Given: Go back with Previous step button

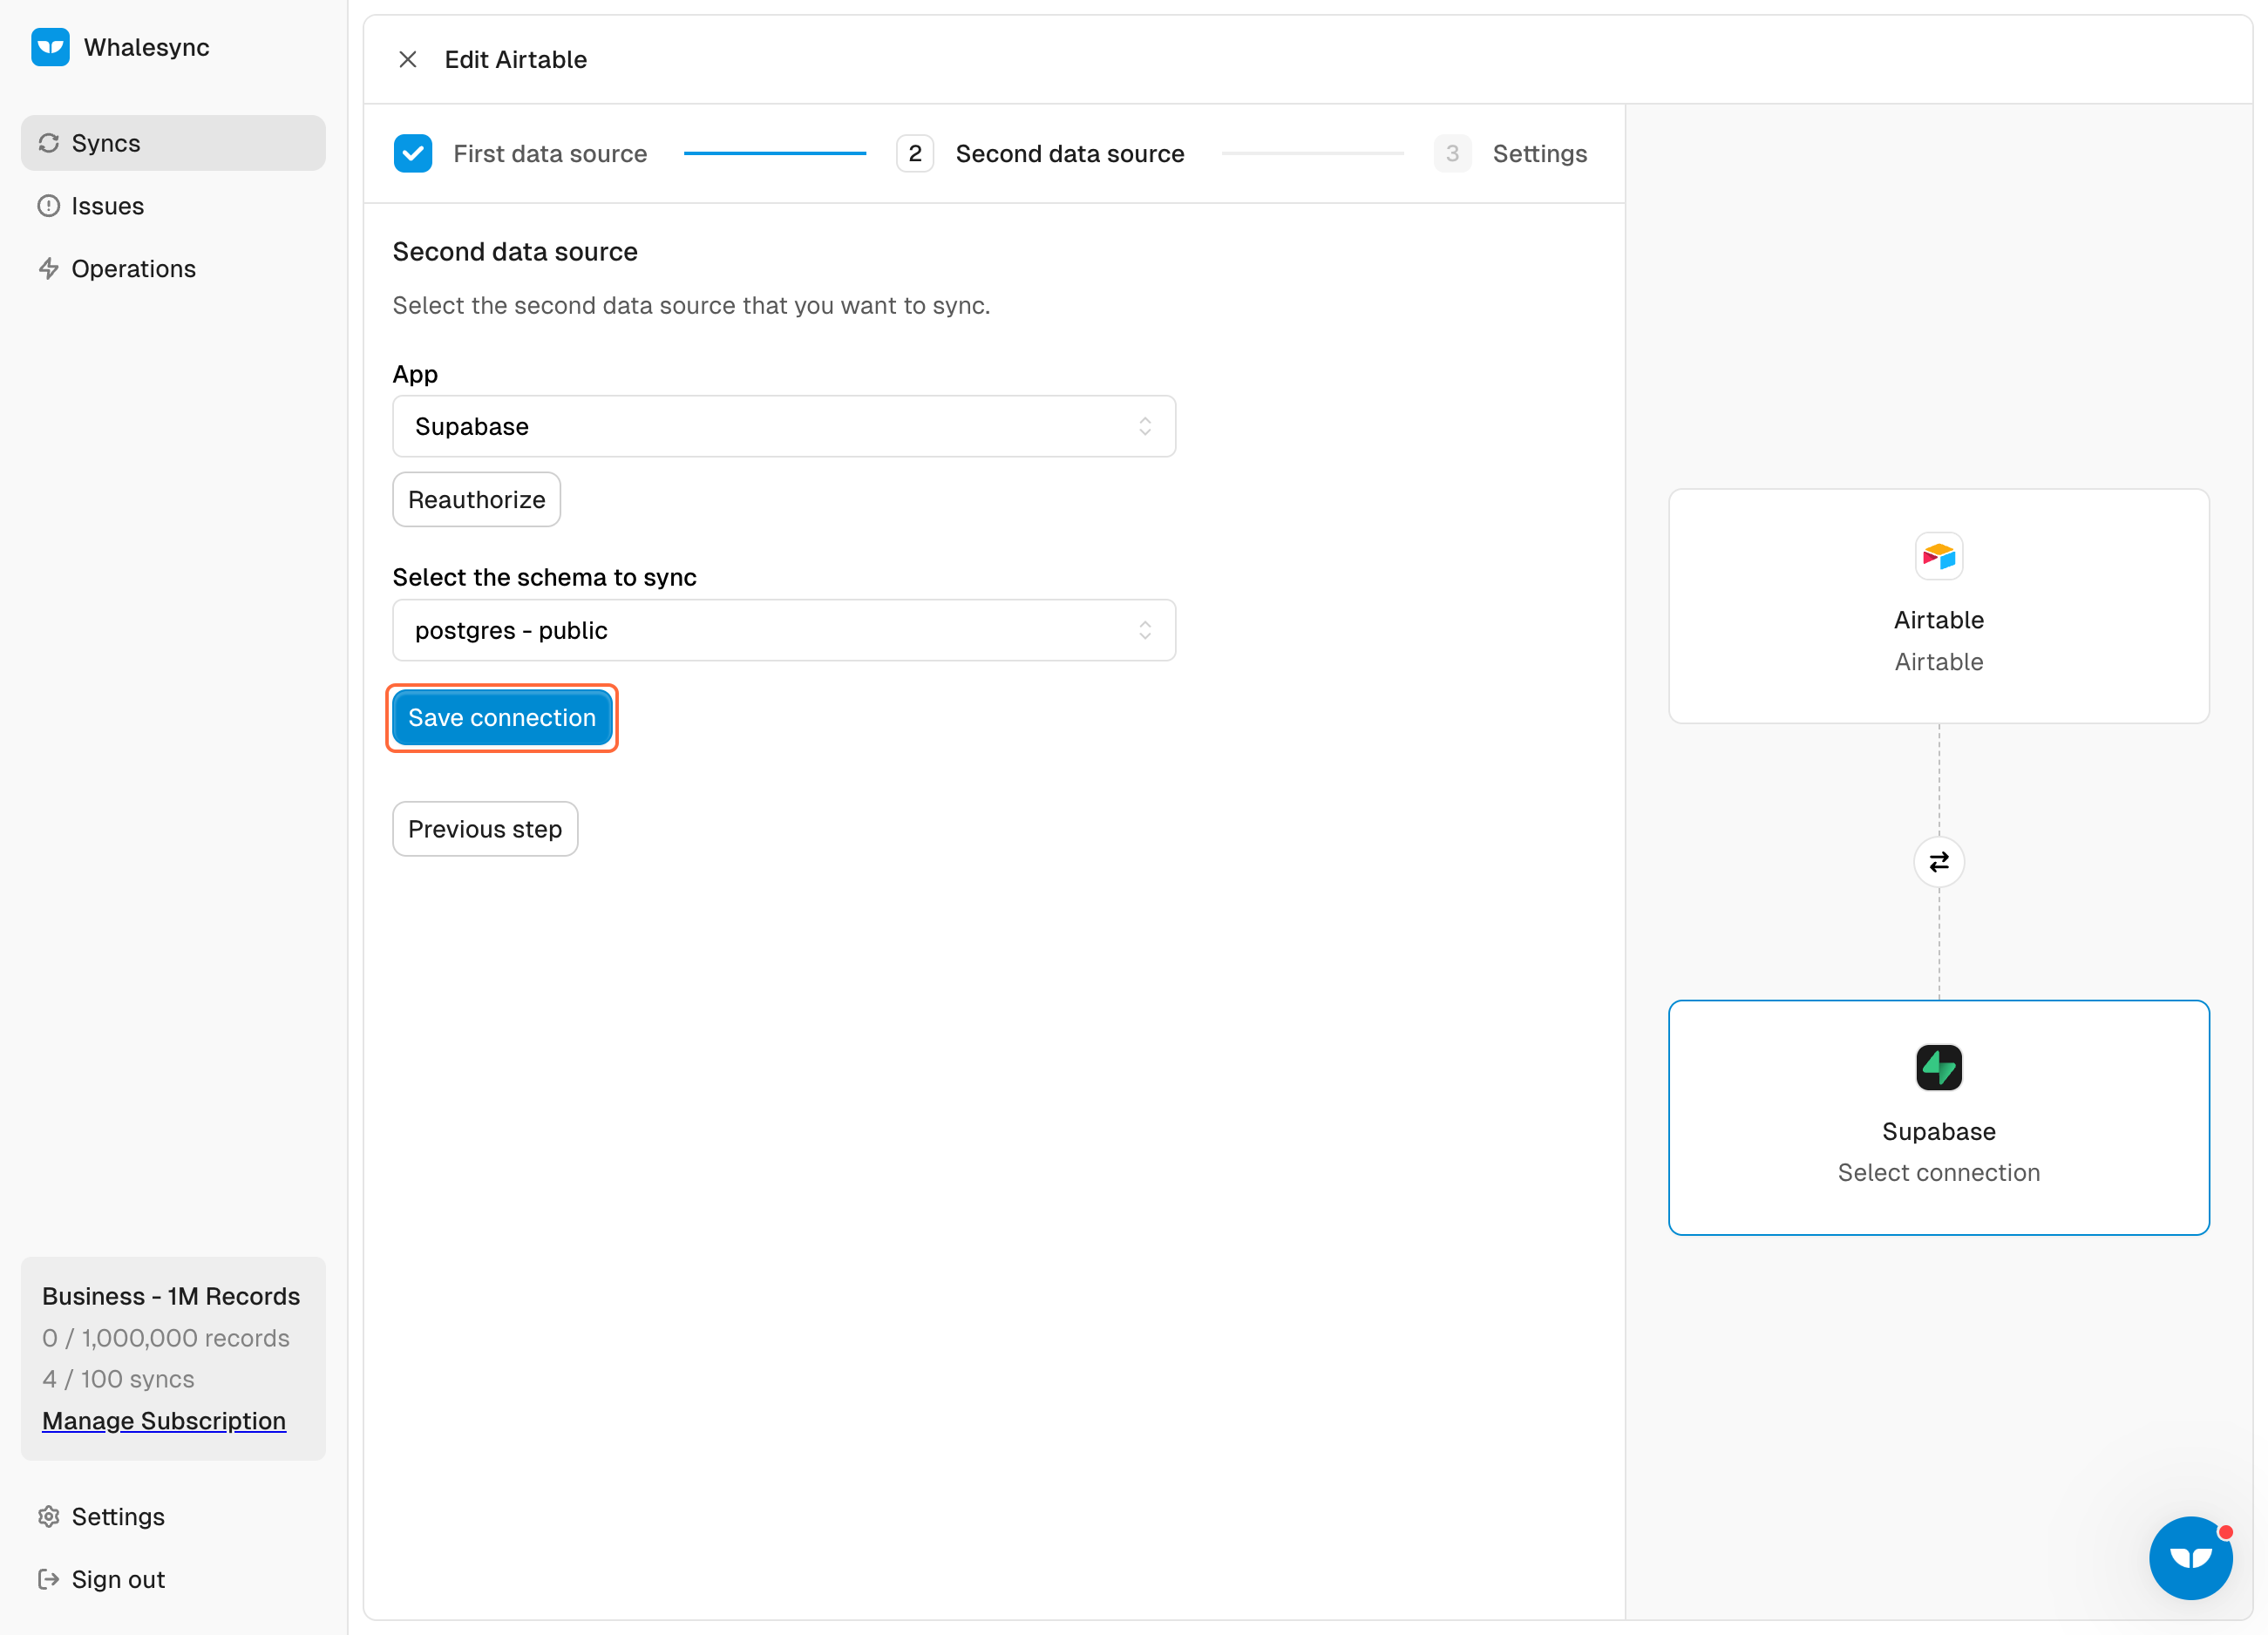Looking at the screenshot, I should [485, 829].
